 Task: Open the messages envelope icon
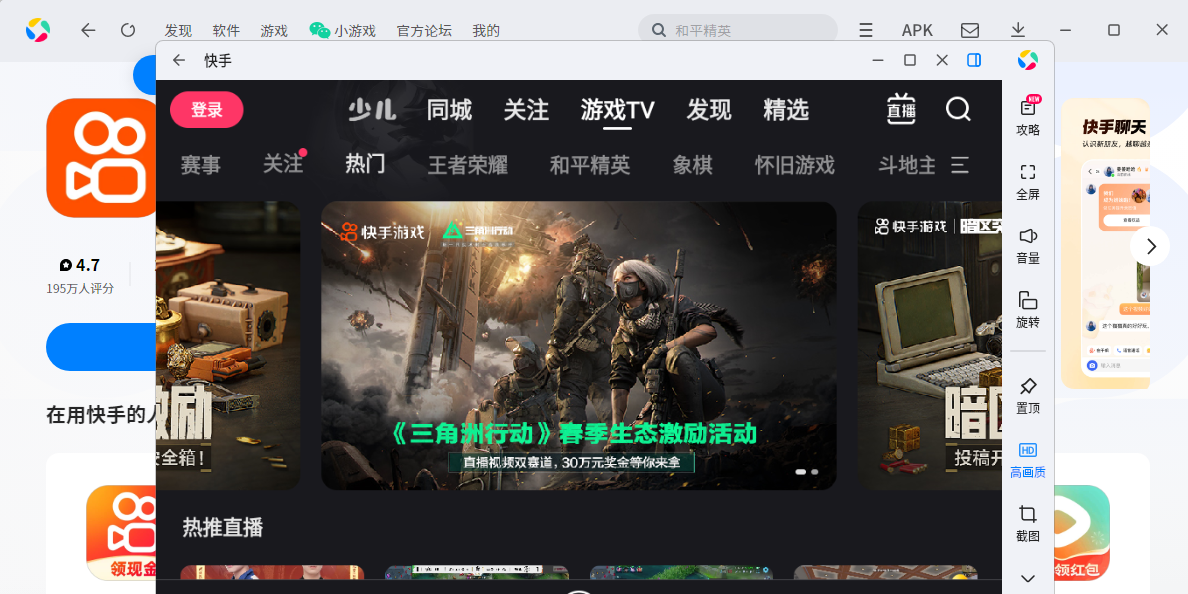(970, 30)
